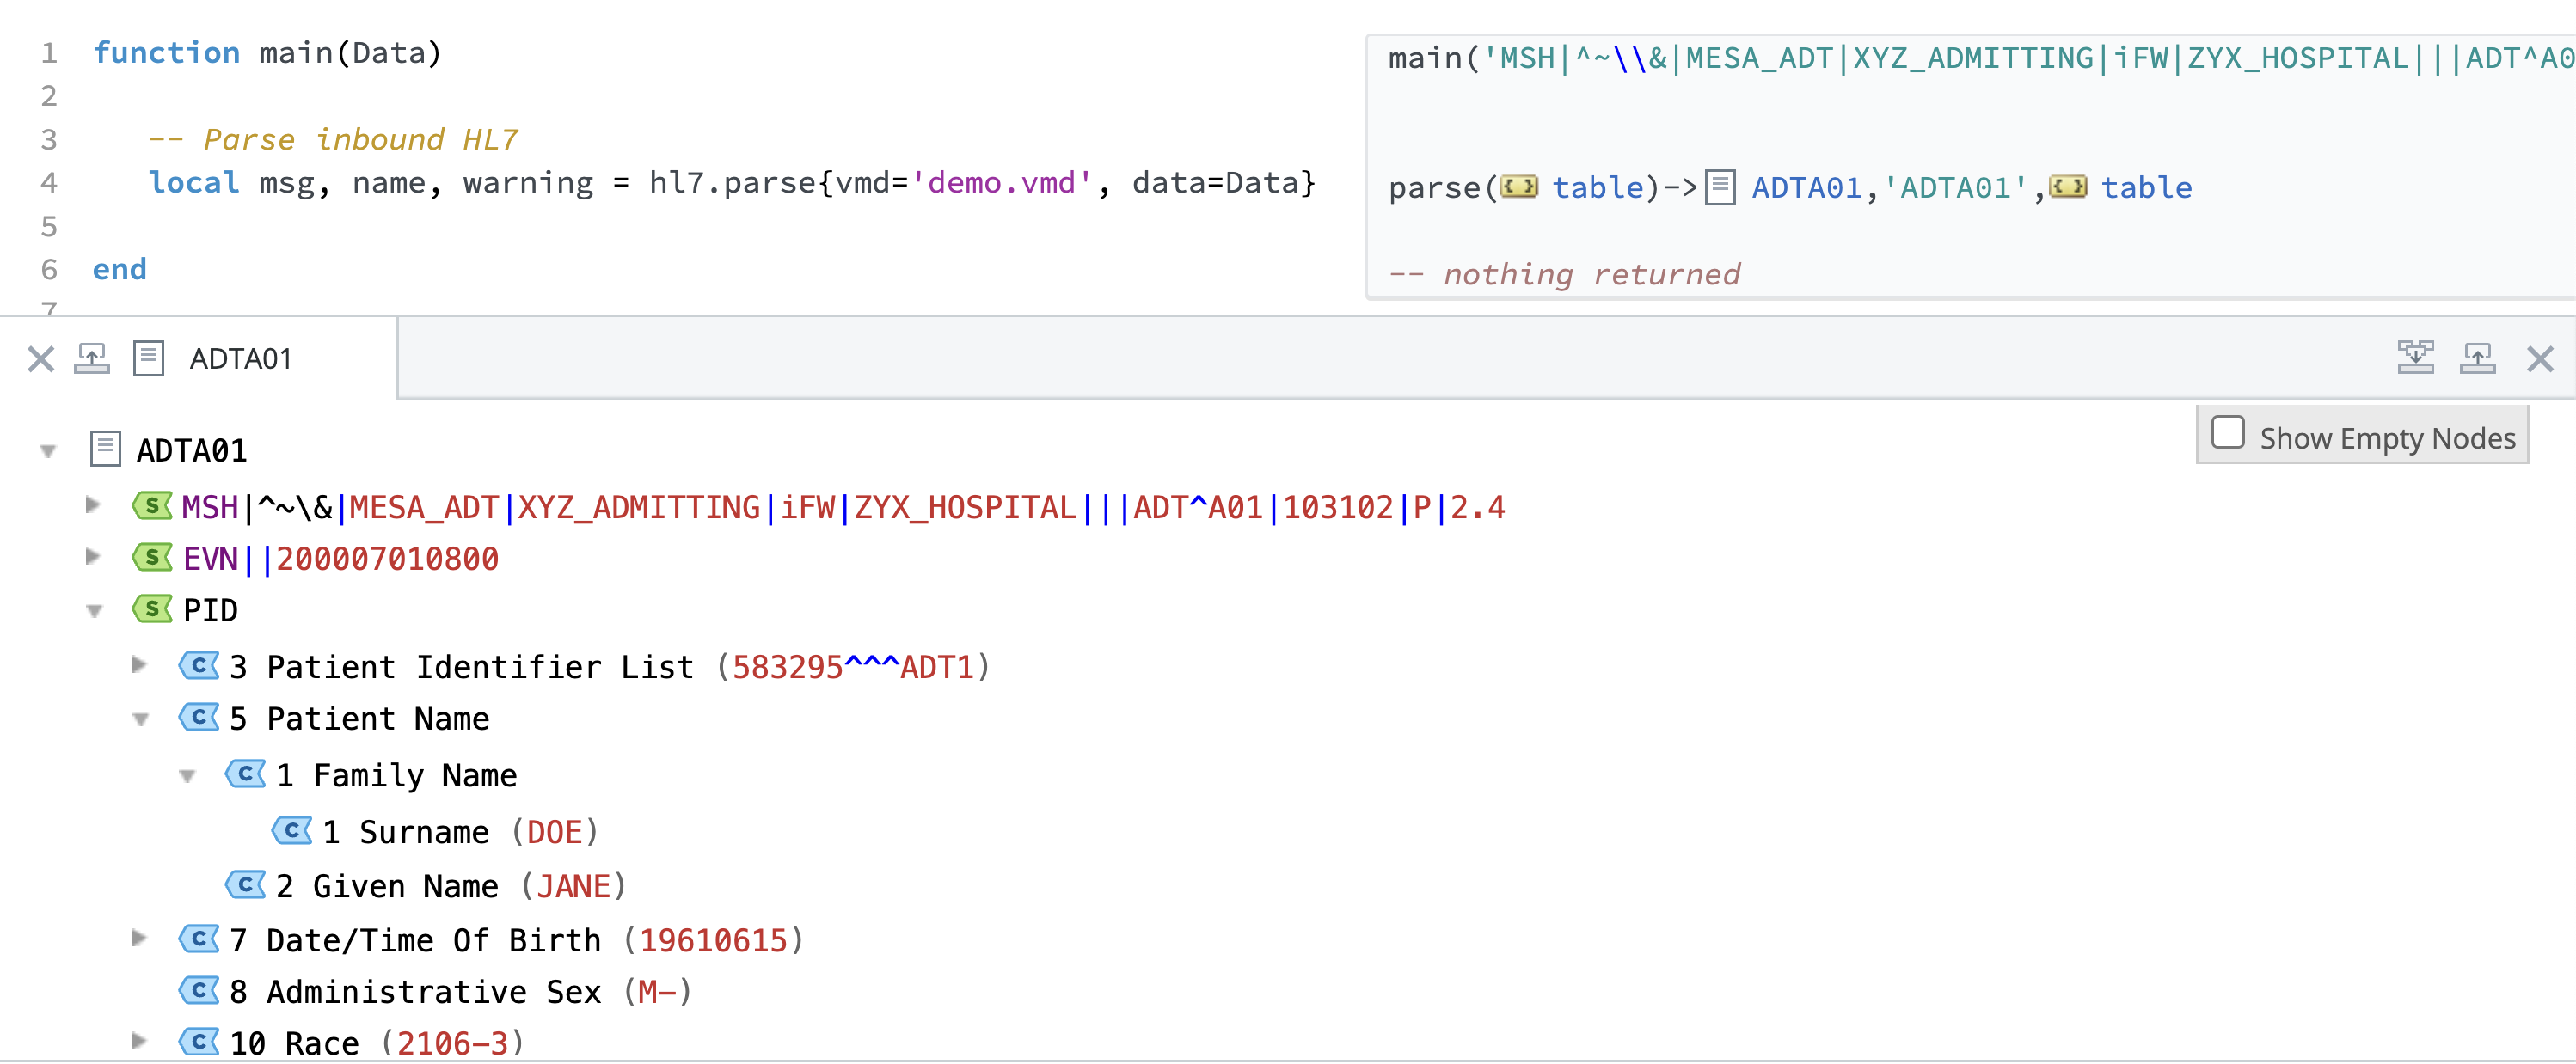Viewport: 2576px width, 1064px height.
Task: Select the 3 Patient Identifier List row
Action: (610, 668)
